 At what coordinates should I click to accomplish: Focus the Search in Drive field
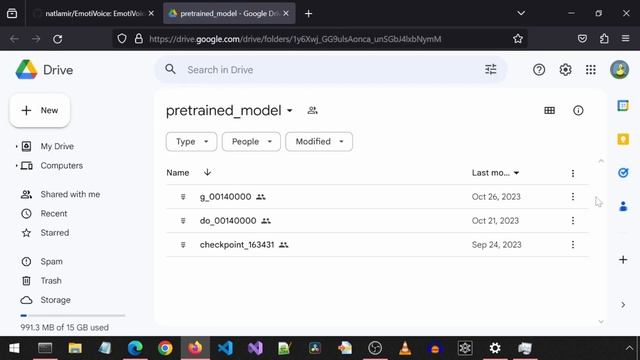pyautogui.click(x=331, y=70)
